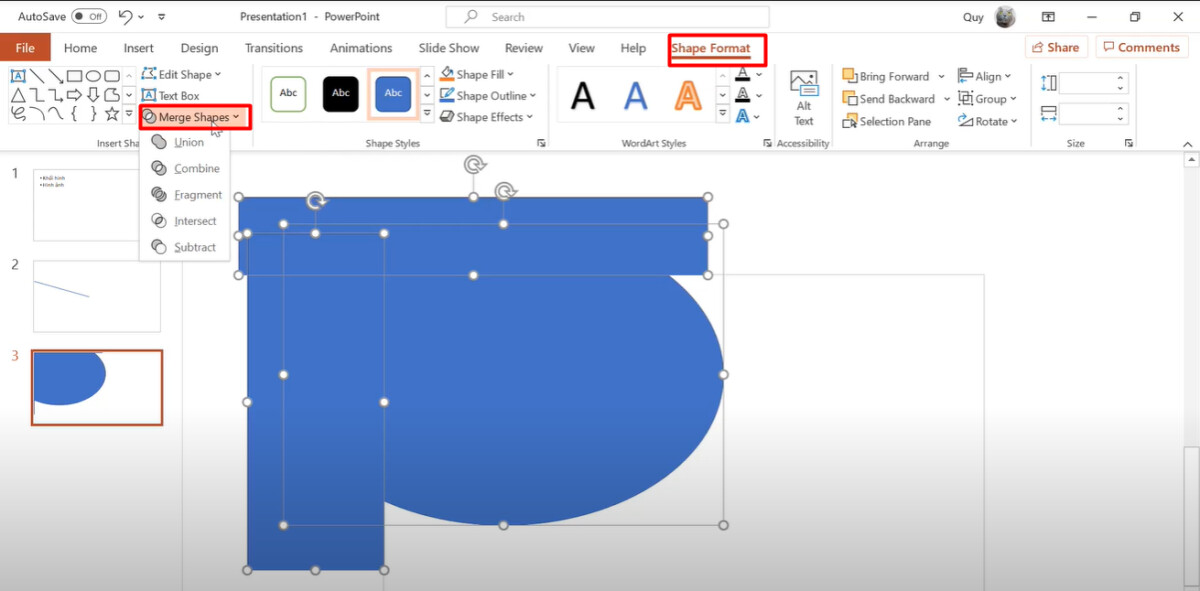
Task: Click in the Search box
Action: 608,17
